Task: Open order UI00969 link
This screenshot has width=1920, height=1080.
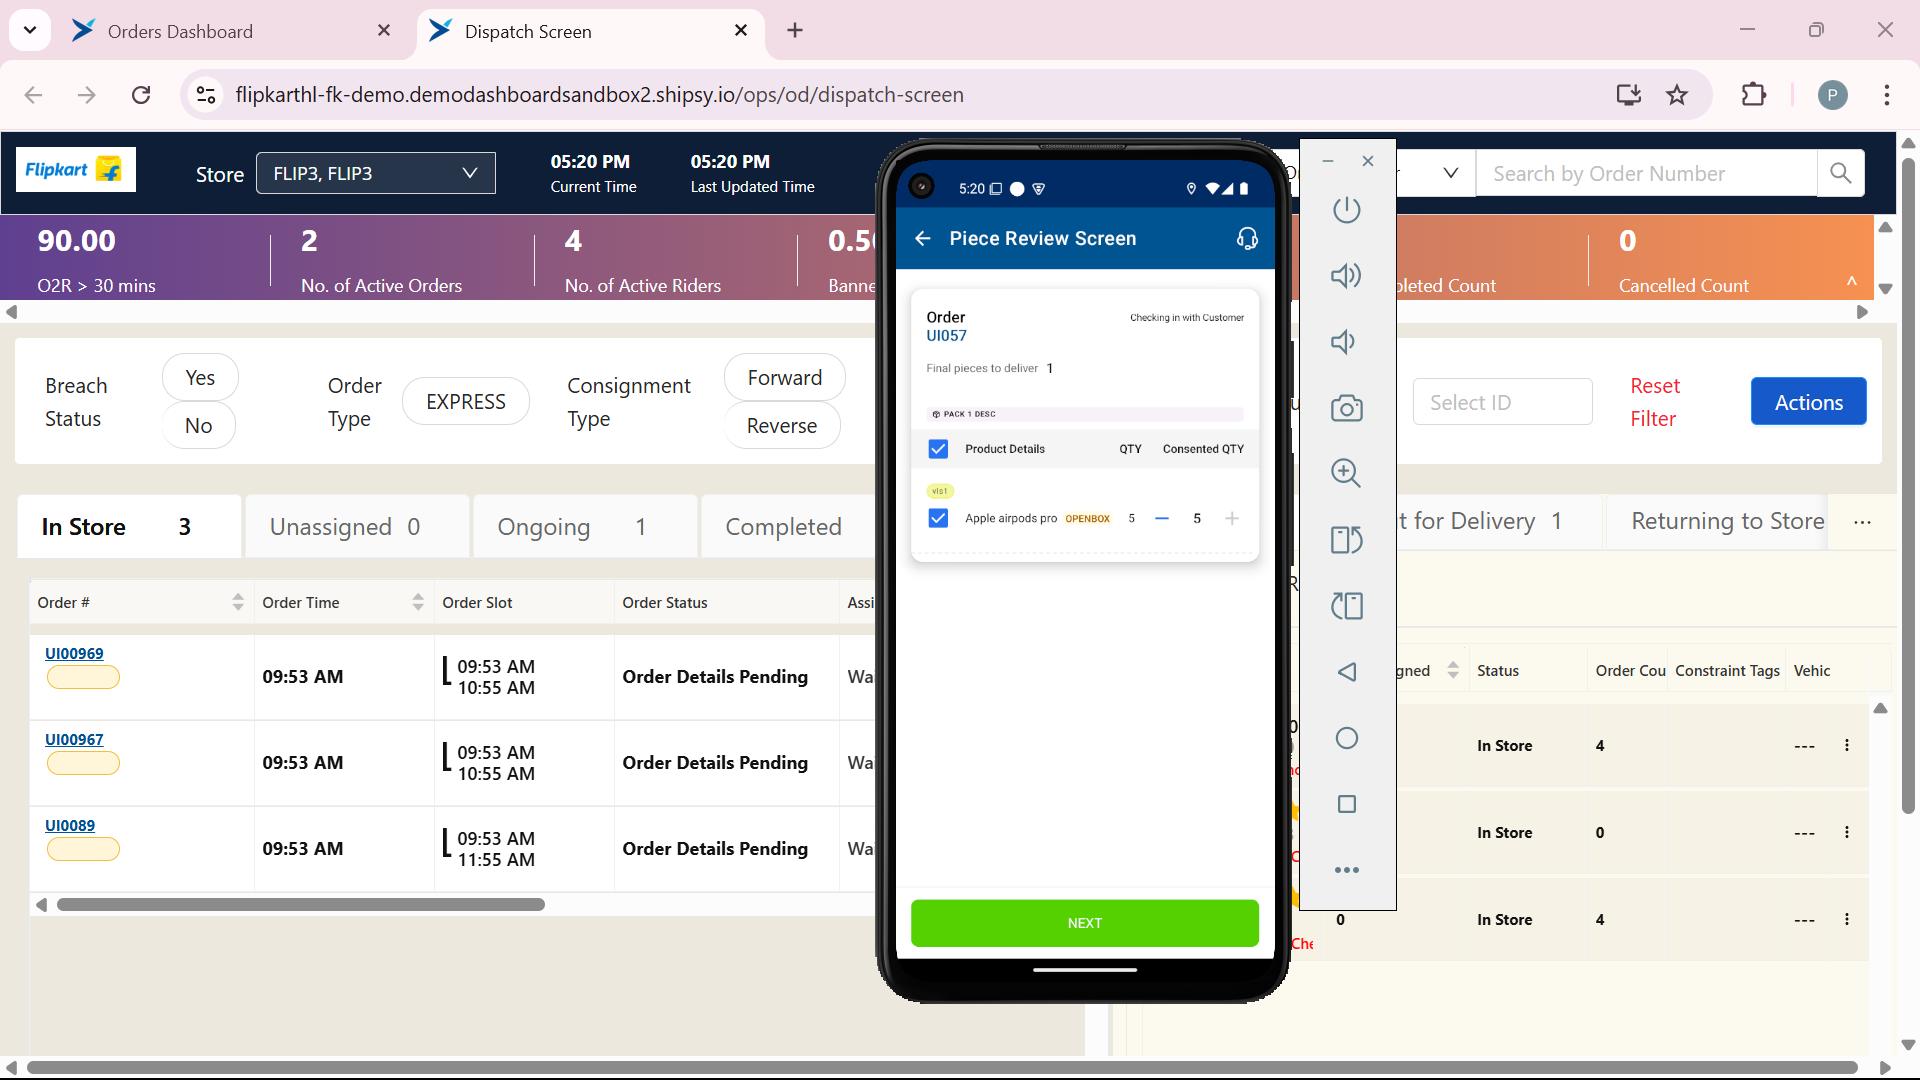Action: pyautogui.click(x=74, y=653)
